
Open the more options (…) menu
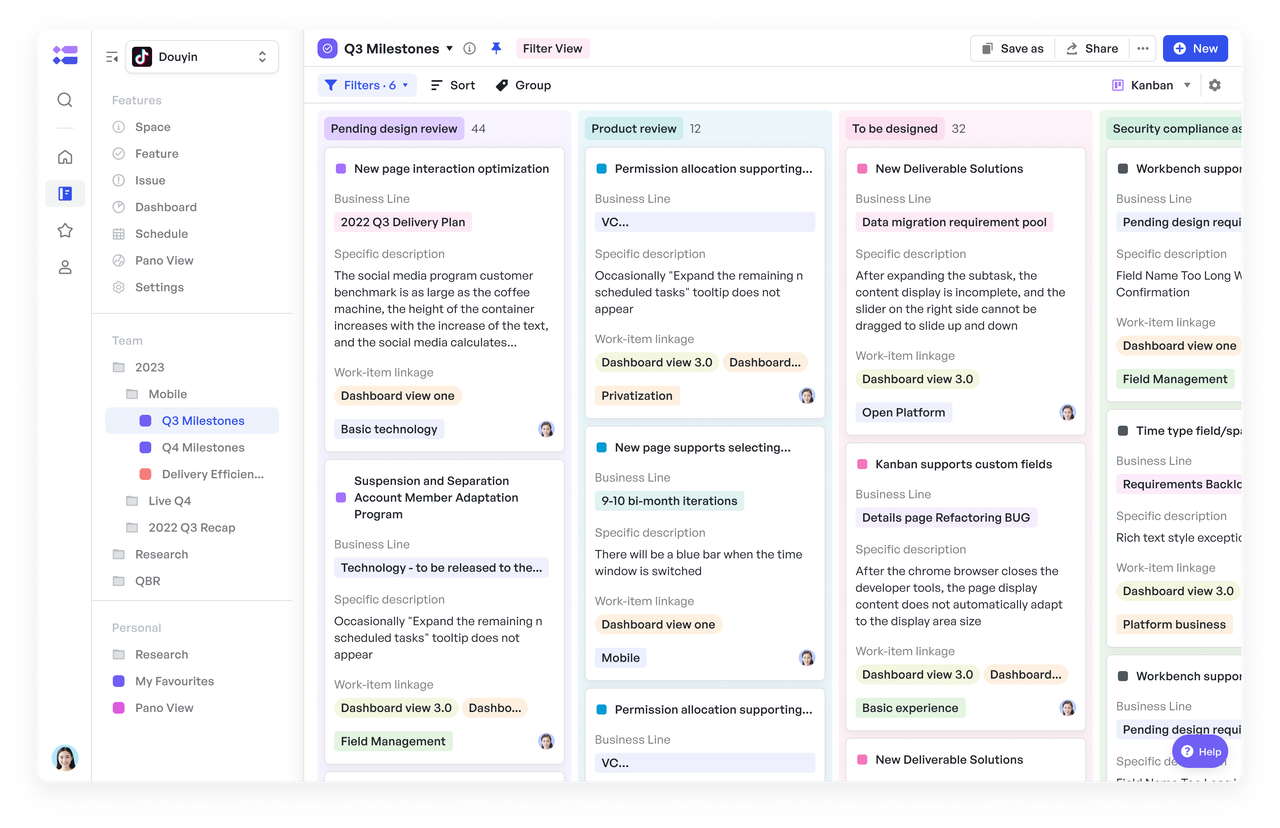1142,47
